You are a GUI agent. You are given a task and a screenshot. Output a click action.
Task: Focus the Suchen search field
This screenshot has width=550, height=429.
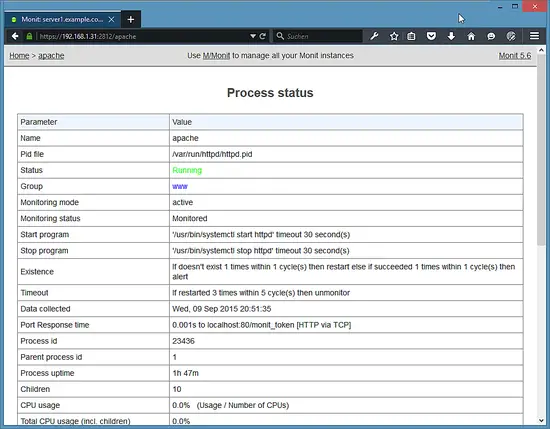click(318, 36)
